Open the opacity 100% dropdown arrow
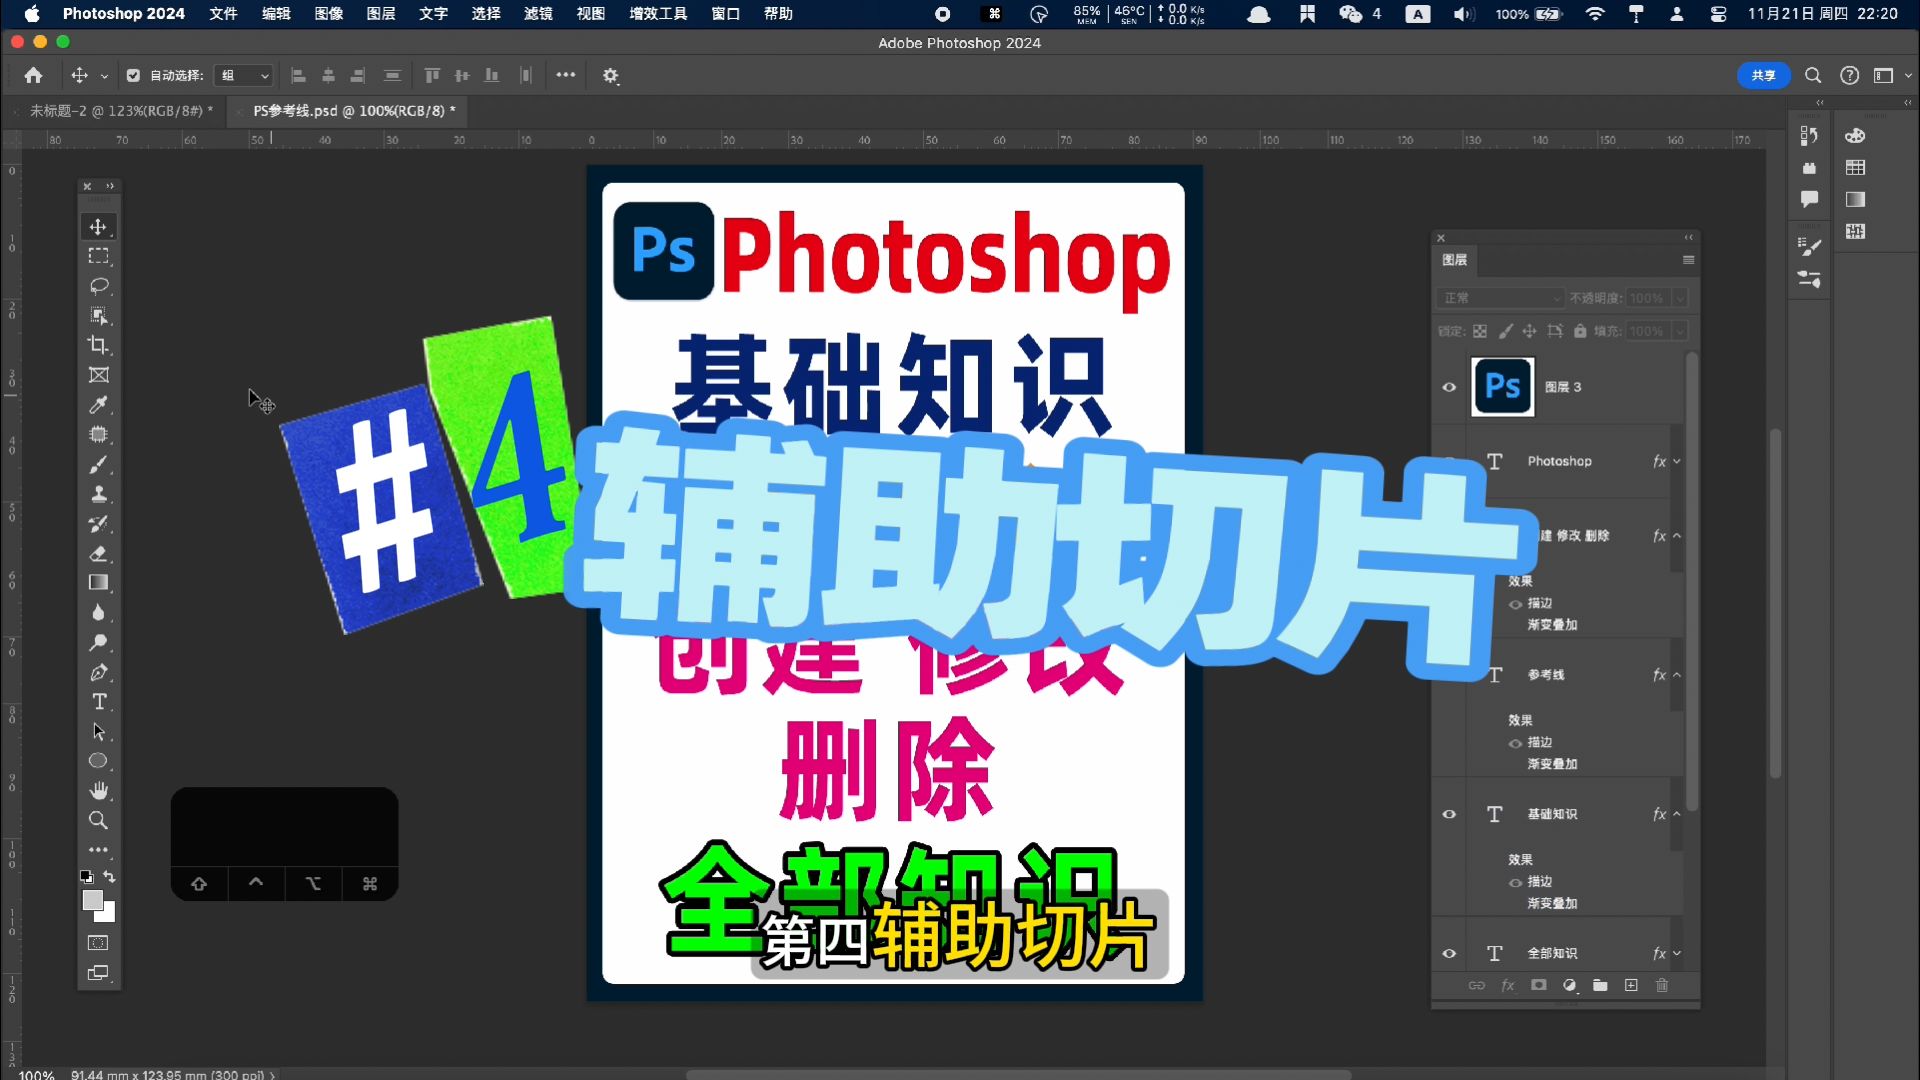Image resolution: width=1920 pixels, height=1080 pixels. [1680, 298]
